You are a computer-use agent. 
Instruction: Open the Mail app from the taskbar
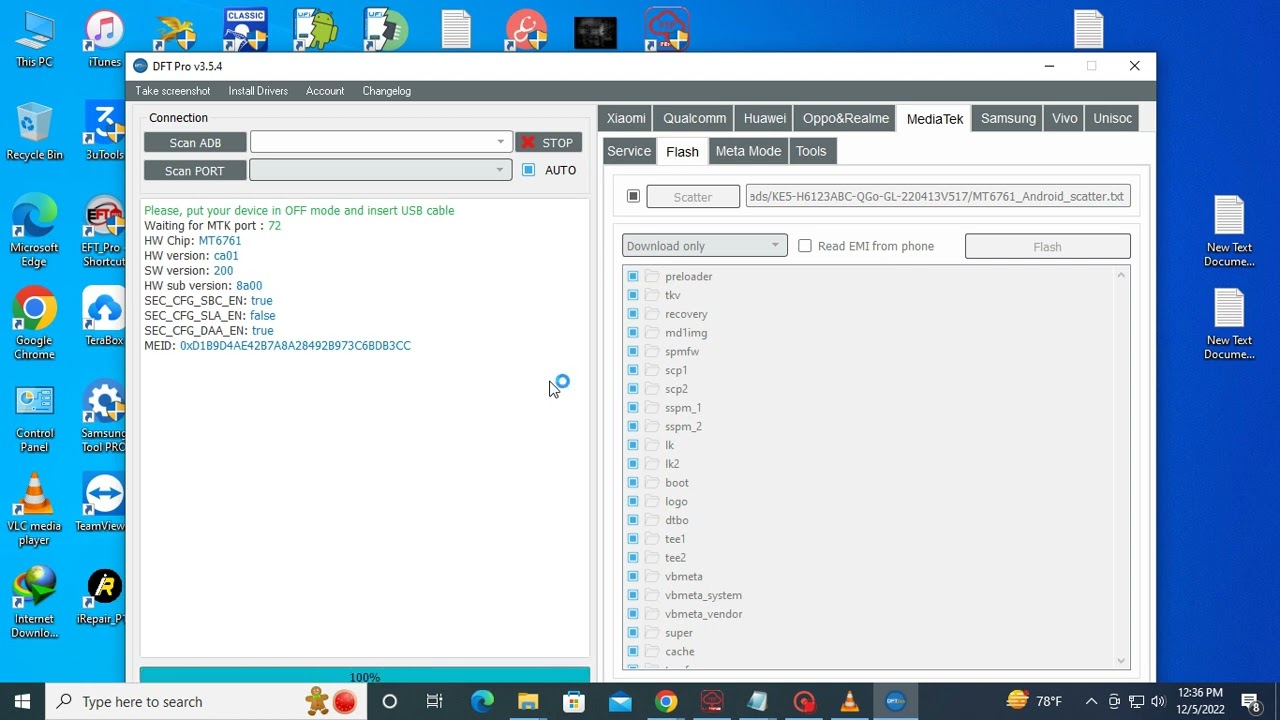point(620,701)
